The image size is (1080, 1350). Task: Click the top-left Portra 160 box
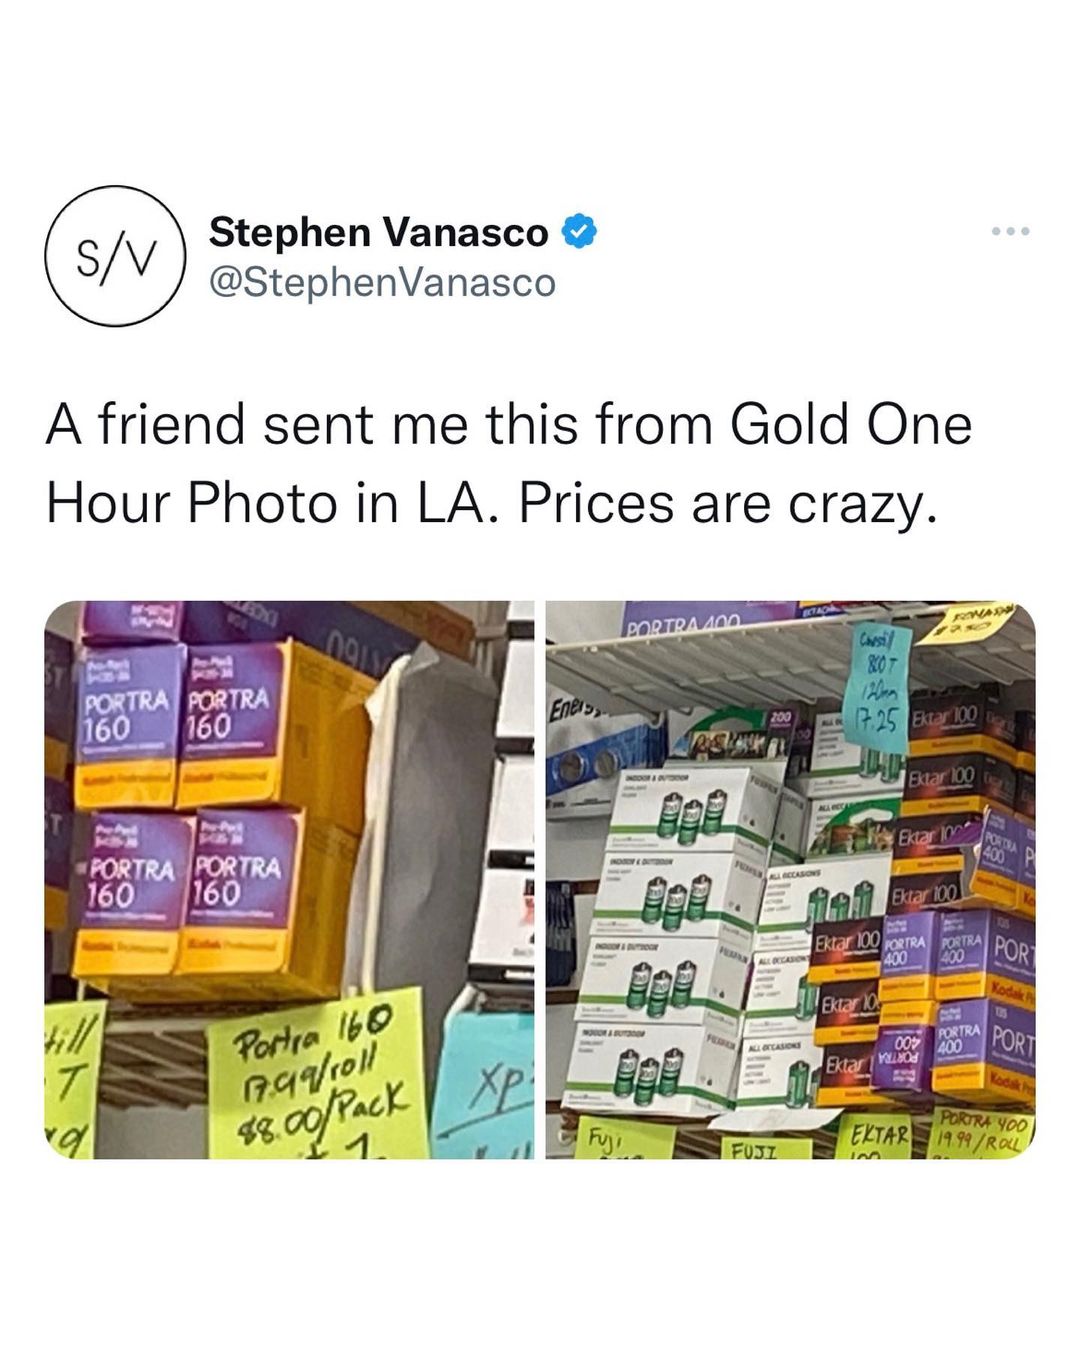[132, 727]
